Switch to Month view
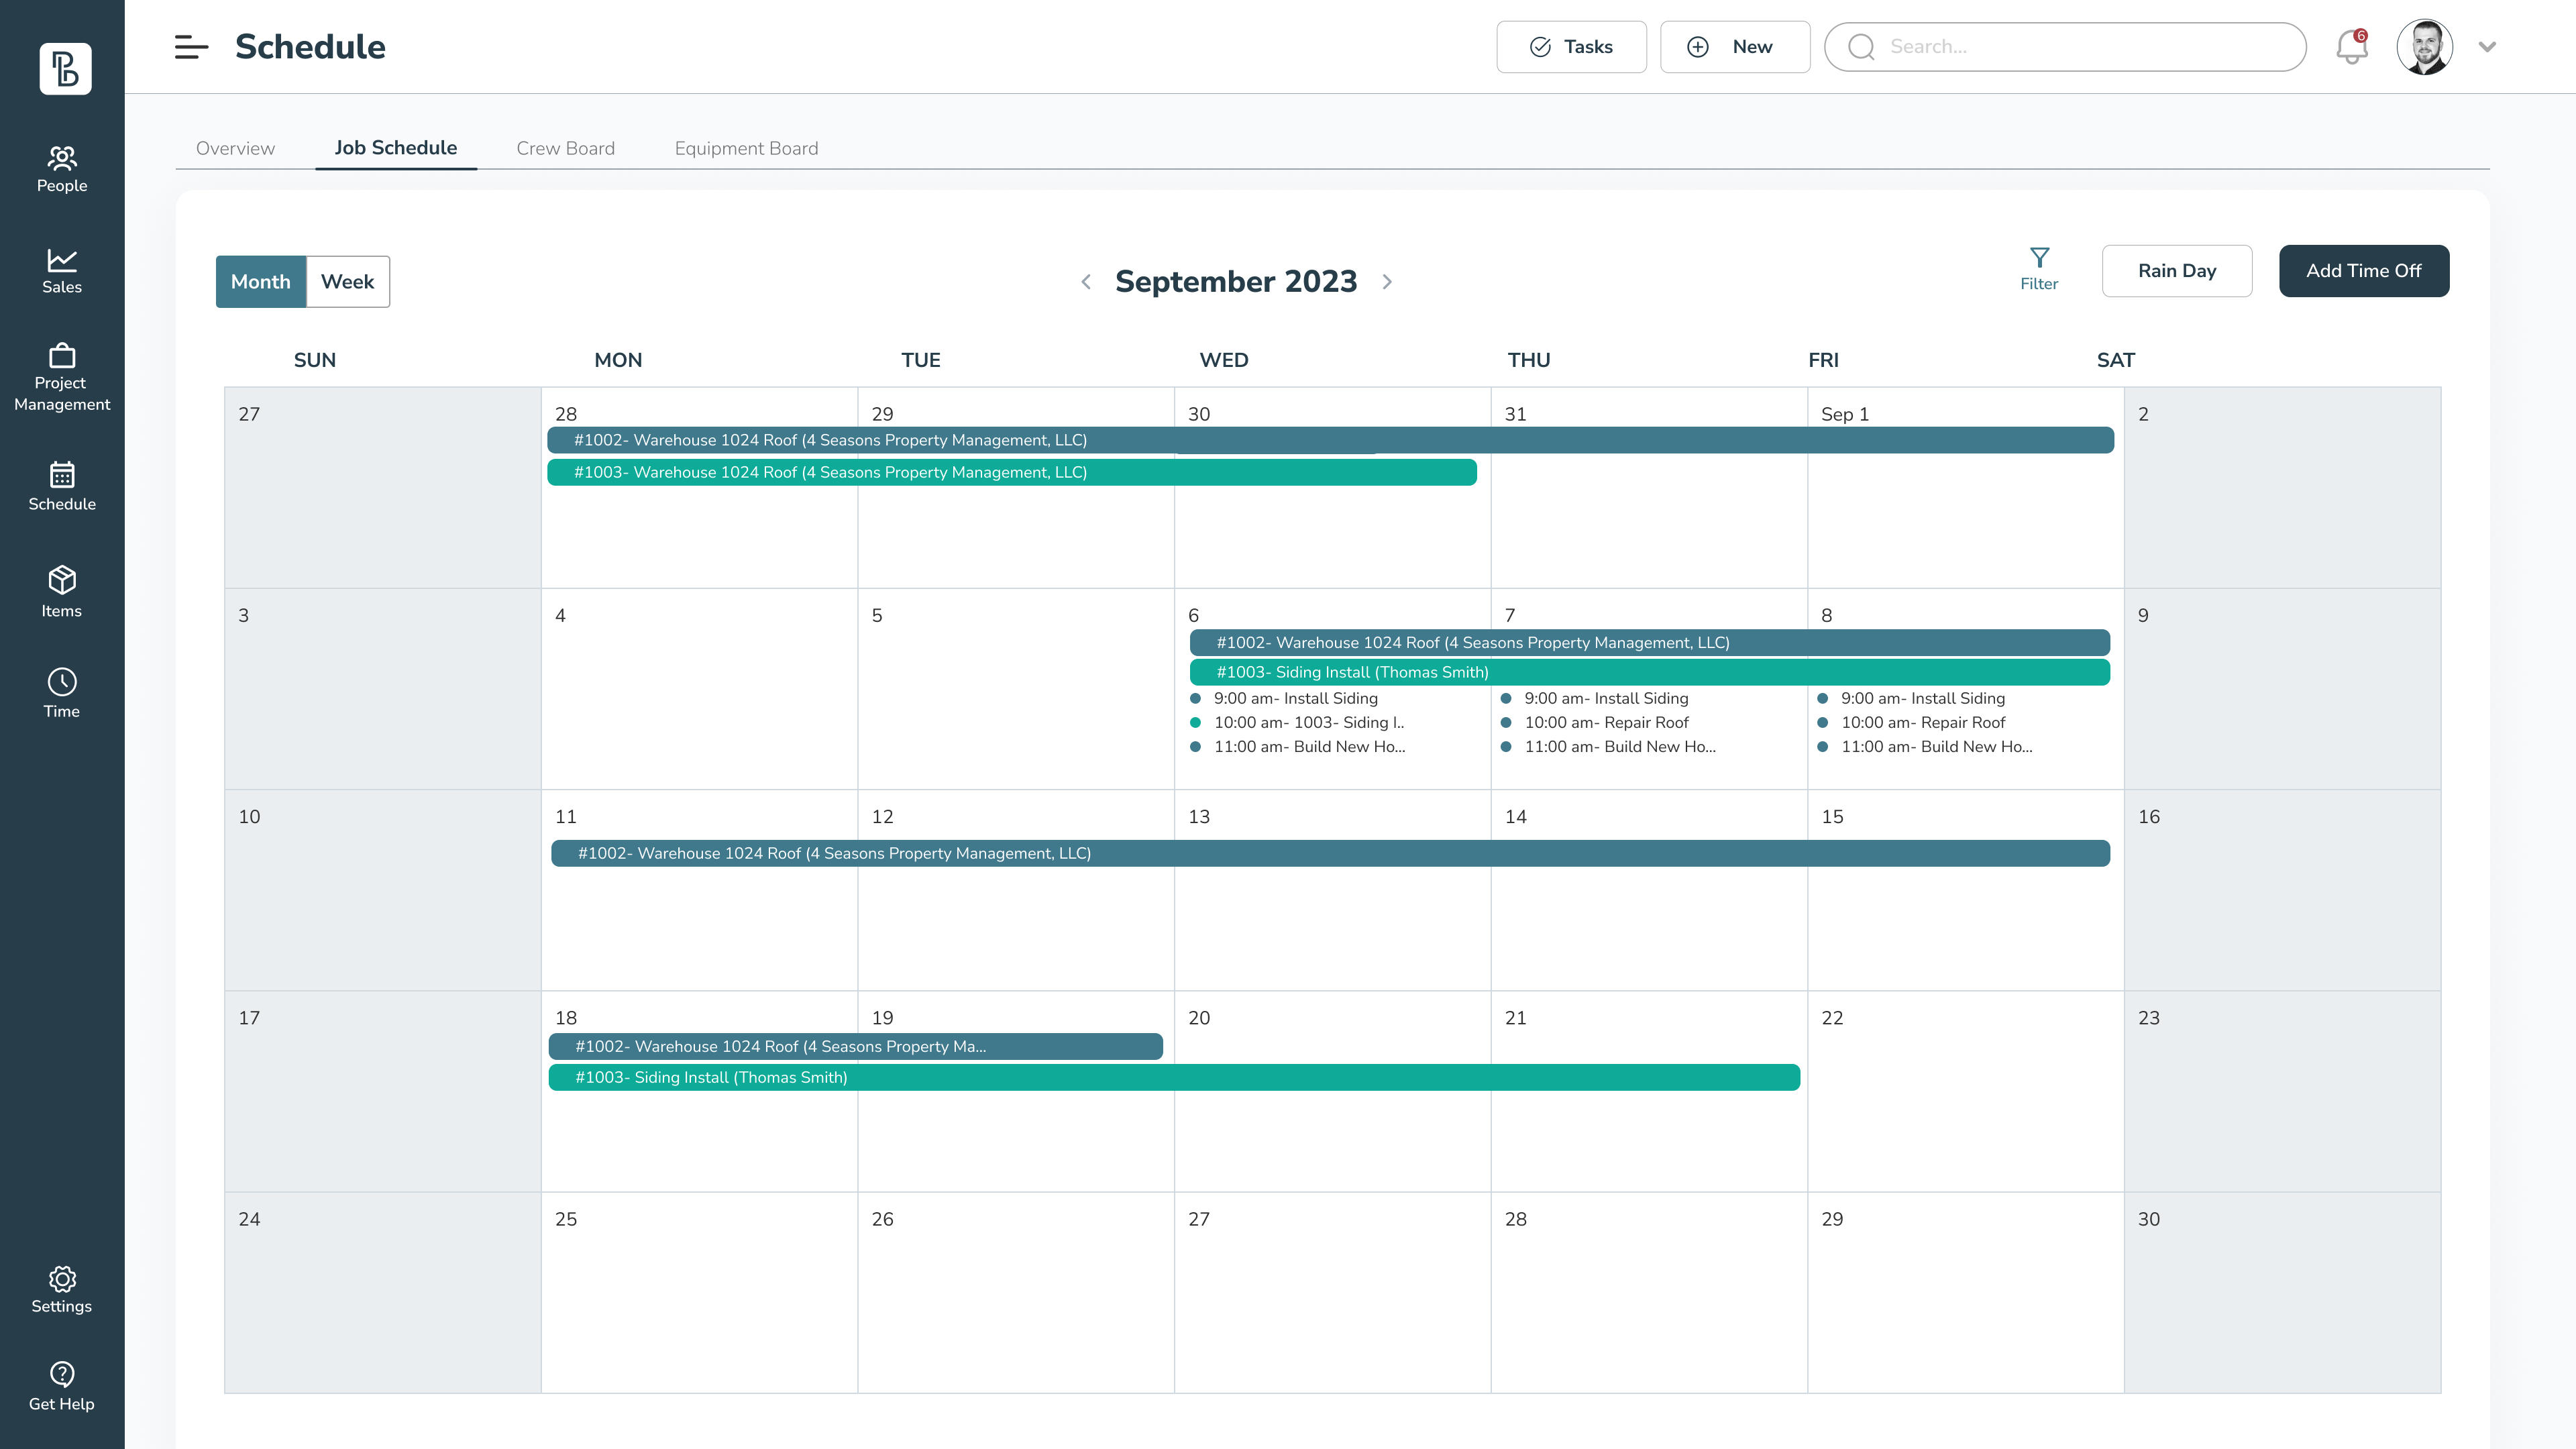The image size is (2576, 1449). 261,282
